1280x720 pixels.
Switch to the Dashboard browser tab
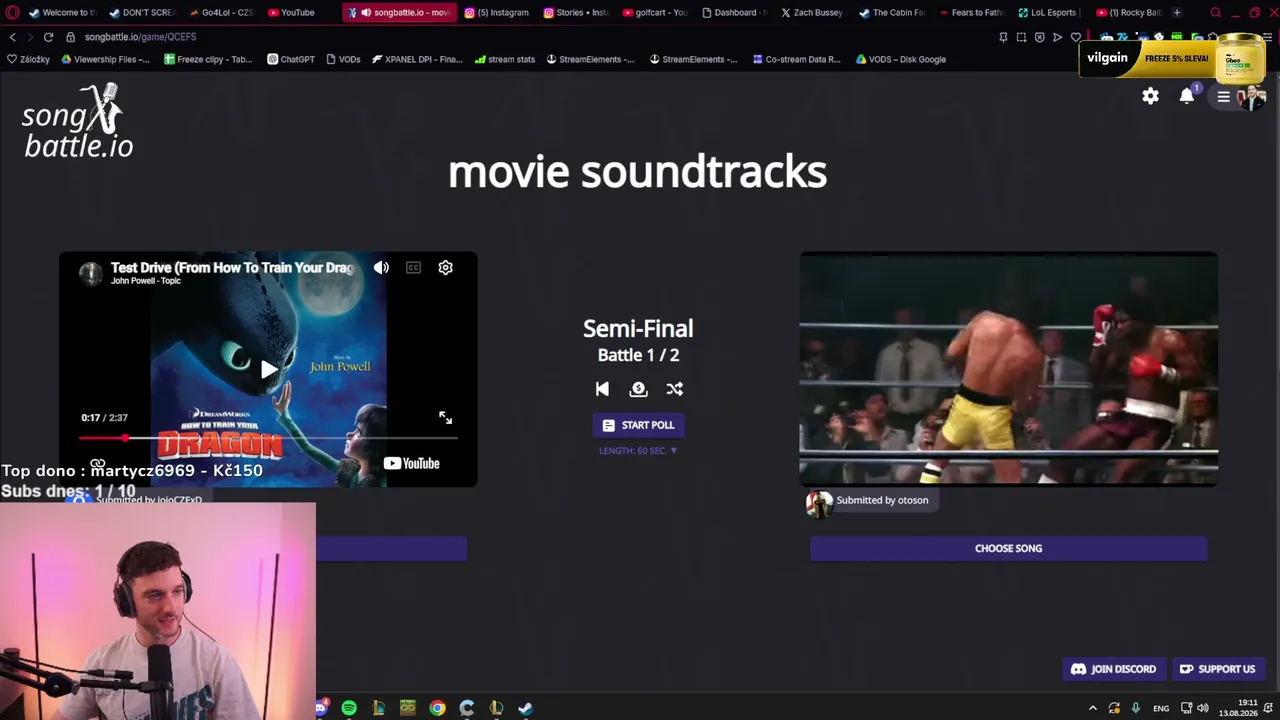pos(734,13)
